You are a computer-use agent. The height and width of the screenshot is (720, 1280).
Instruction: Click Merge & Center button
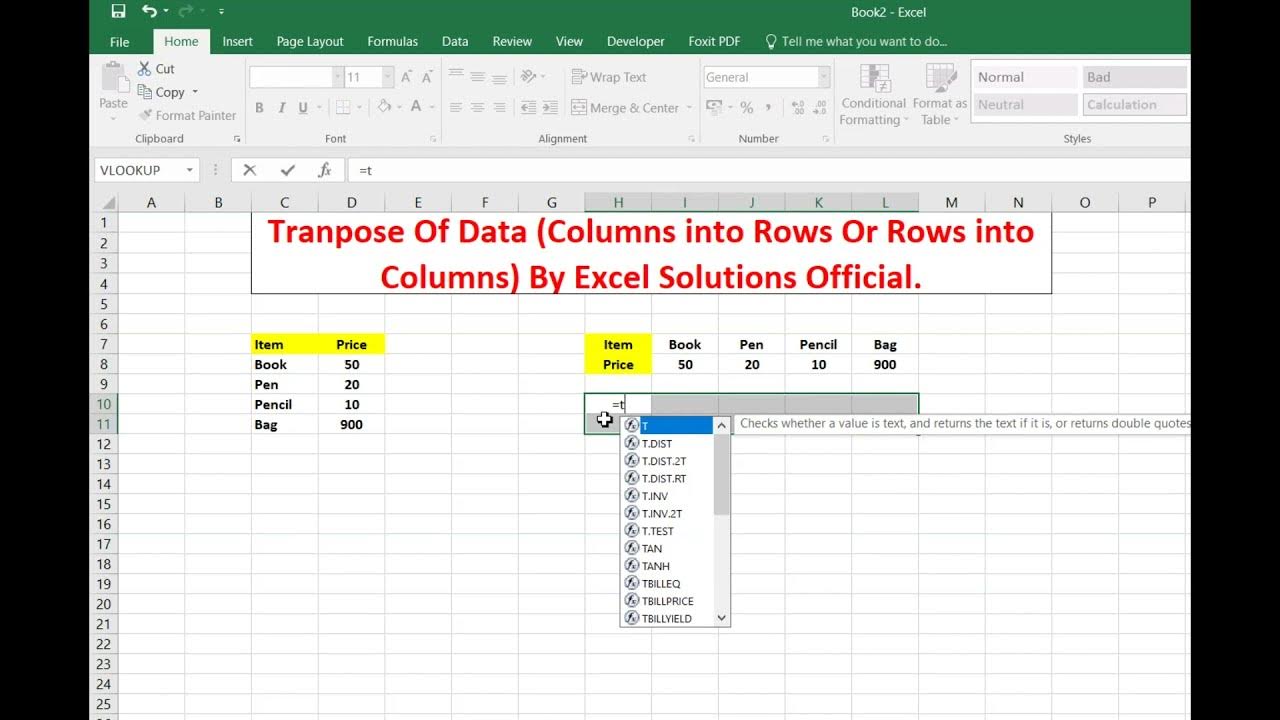click(625, 108)
